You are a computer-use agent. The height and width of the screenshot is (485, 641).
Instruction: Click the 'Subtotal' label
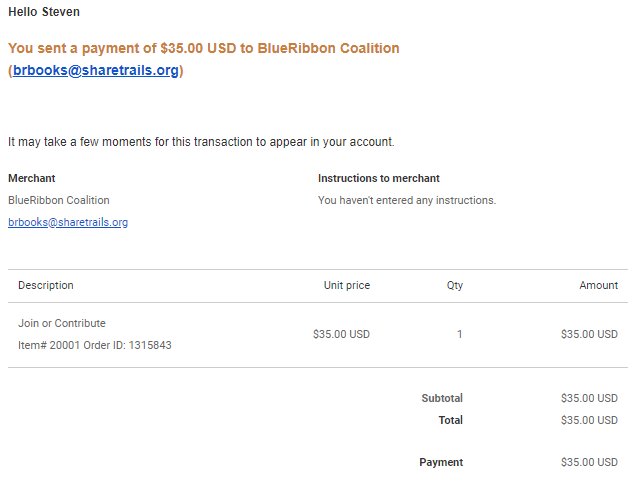click(442, 398)
